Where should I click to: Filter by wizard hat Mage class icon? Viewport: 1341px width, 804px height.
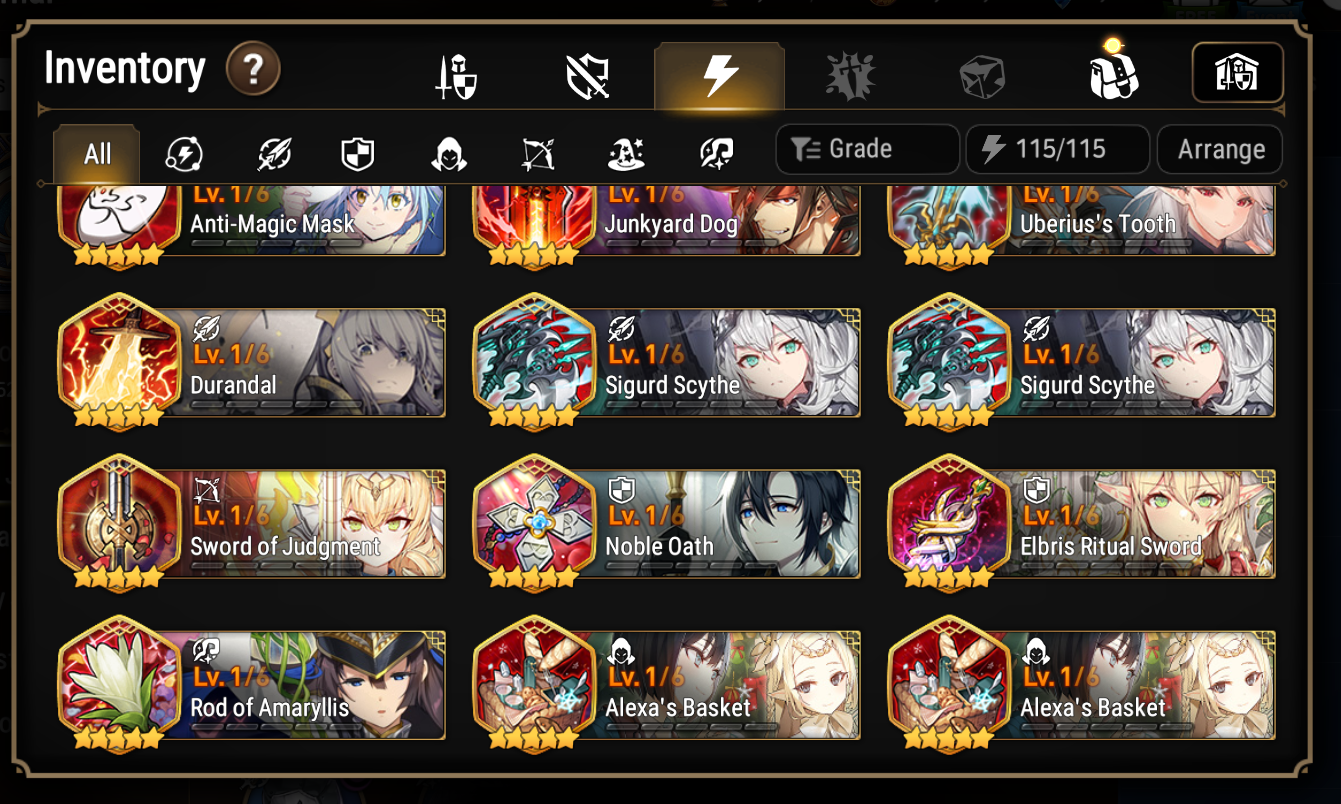pos(627,154)
